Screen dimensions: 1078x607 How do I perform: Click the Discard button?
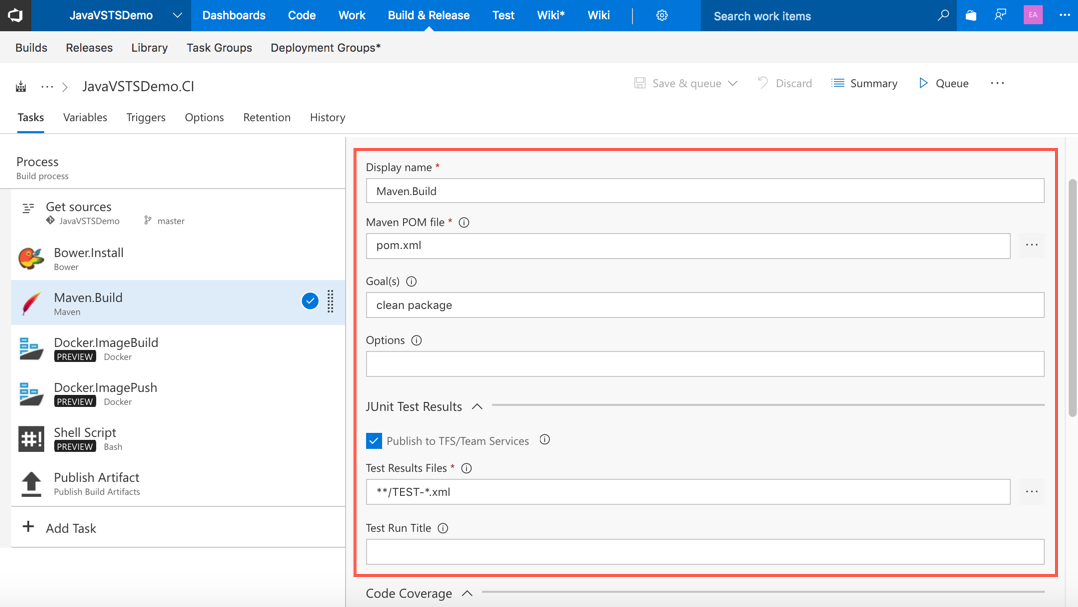tap(784, 83)
